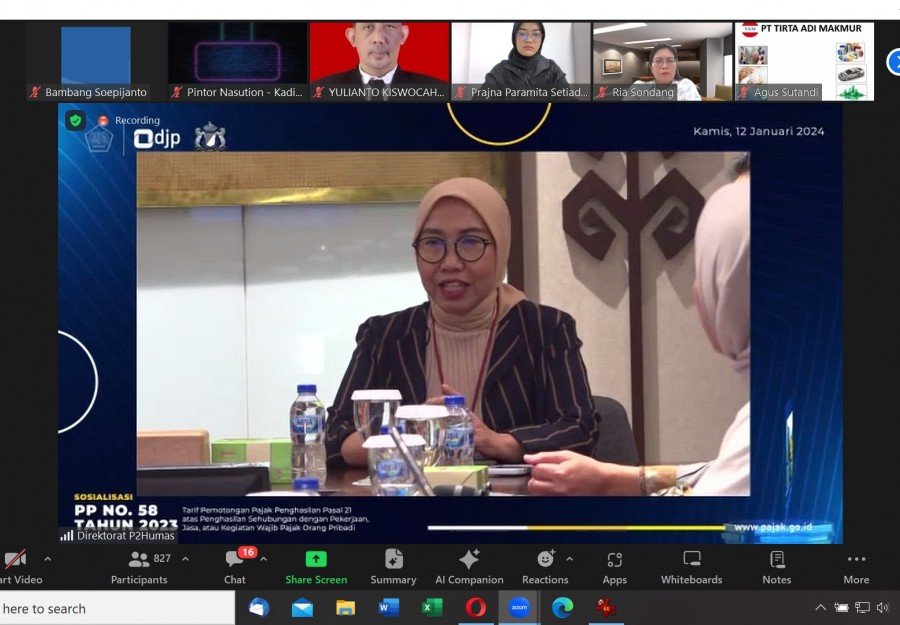Viewport: 900px width, 625px height.
Task: Show next participants with the blue arrow
Action: tap(893, 62)
